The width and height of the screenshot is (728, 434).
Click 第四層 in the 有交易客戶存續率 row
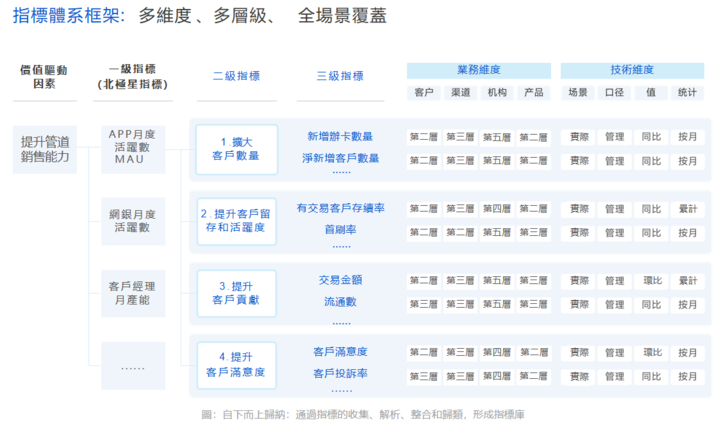pos(497,209)
